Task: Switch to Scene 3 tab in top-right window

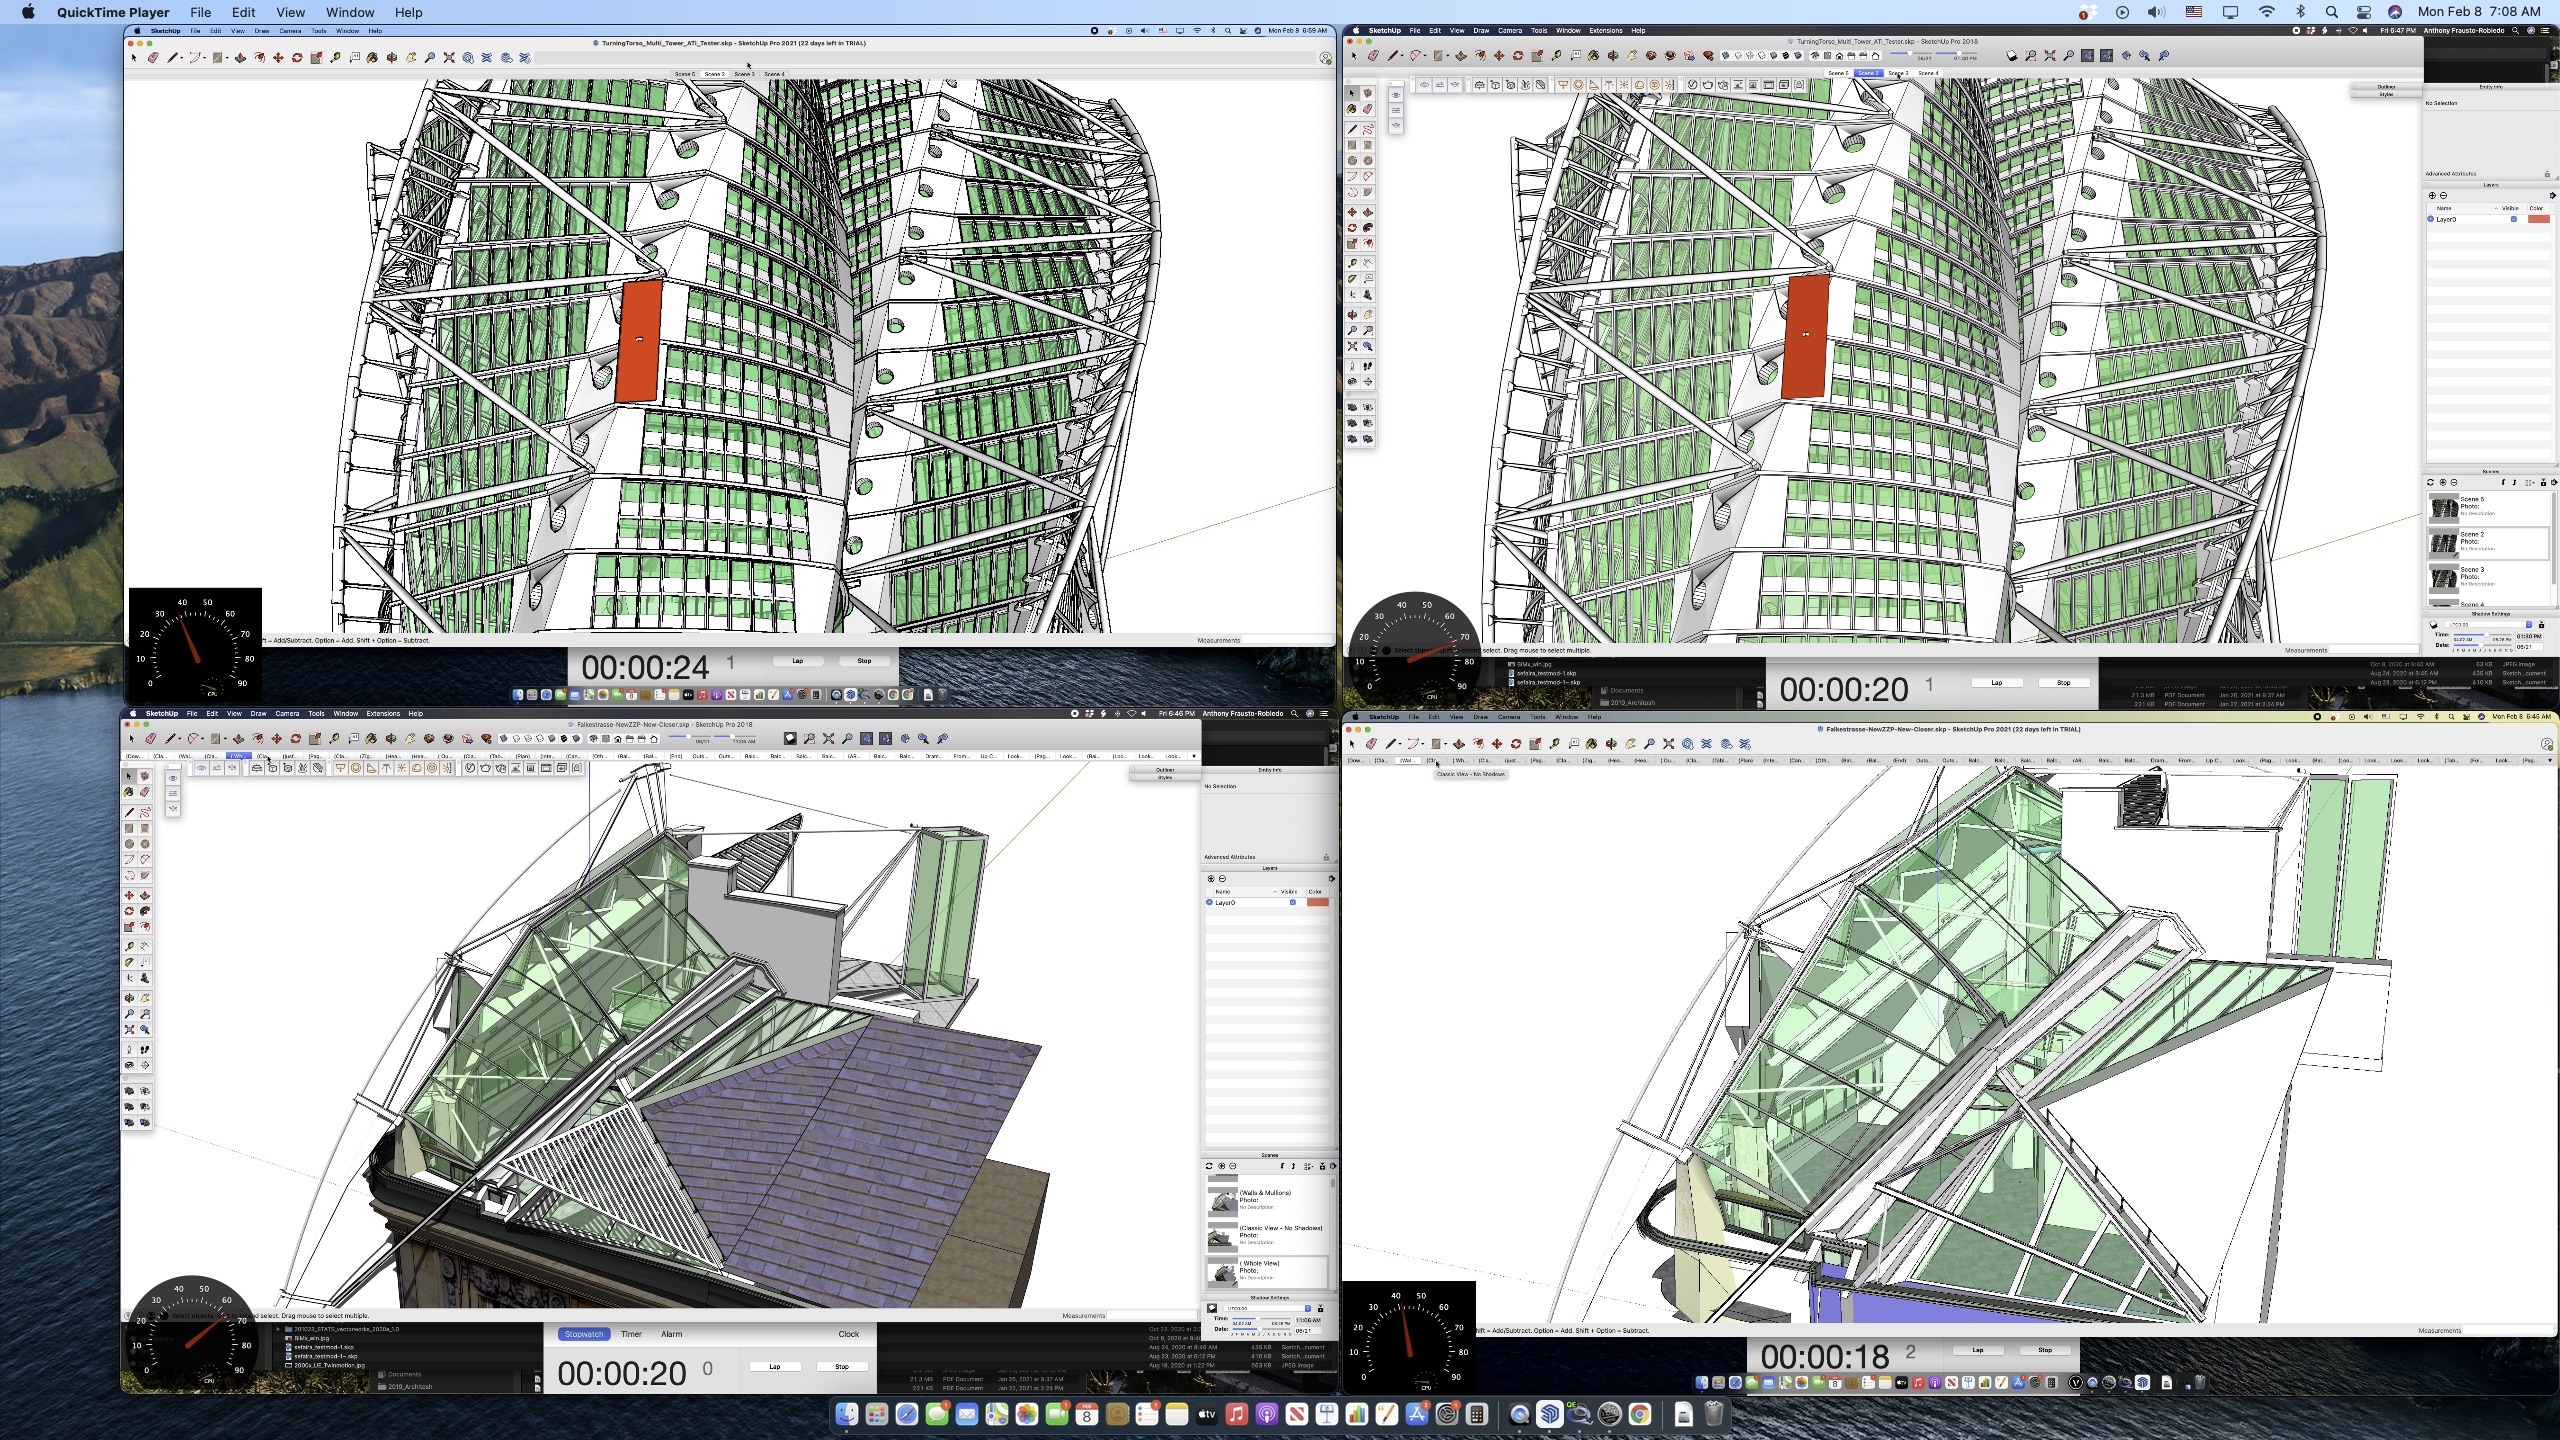Action: [1898, 73]
